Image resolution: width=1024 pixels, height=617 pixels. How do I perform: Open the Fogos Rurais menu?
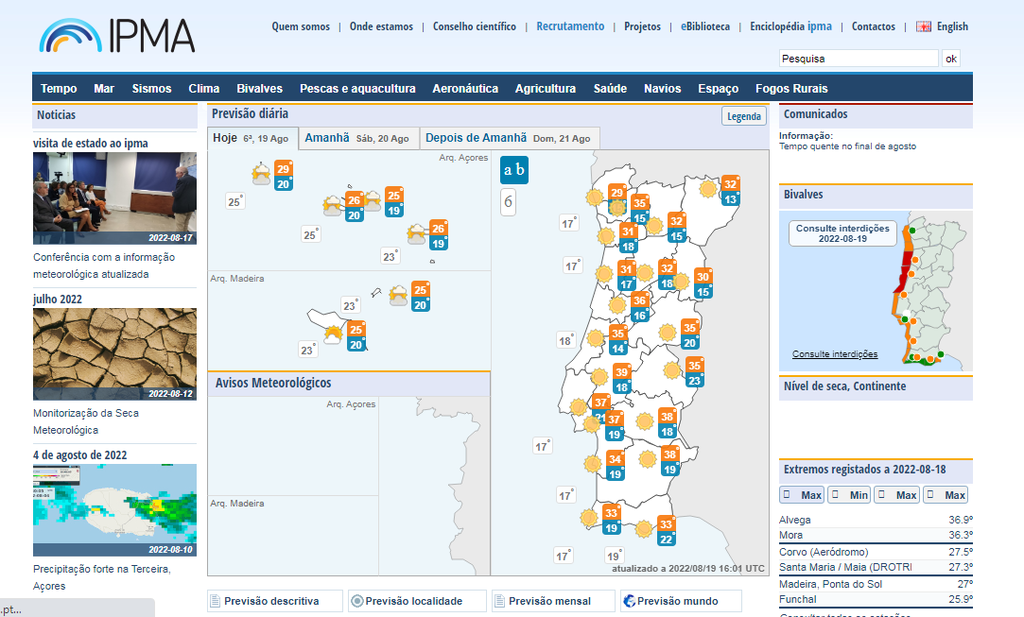(792, 89)
